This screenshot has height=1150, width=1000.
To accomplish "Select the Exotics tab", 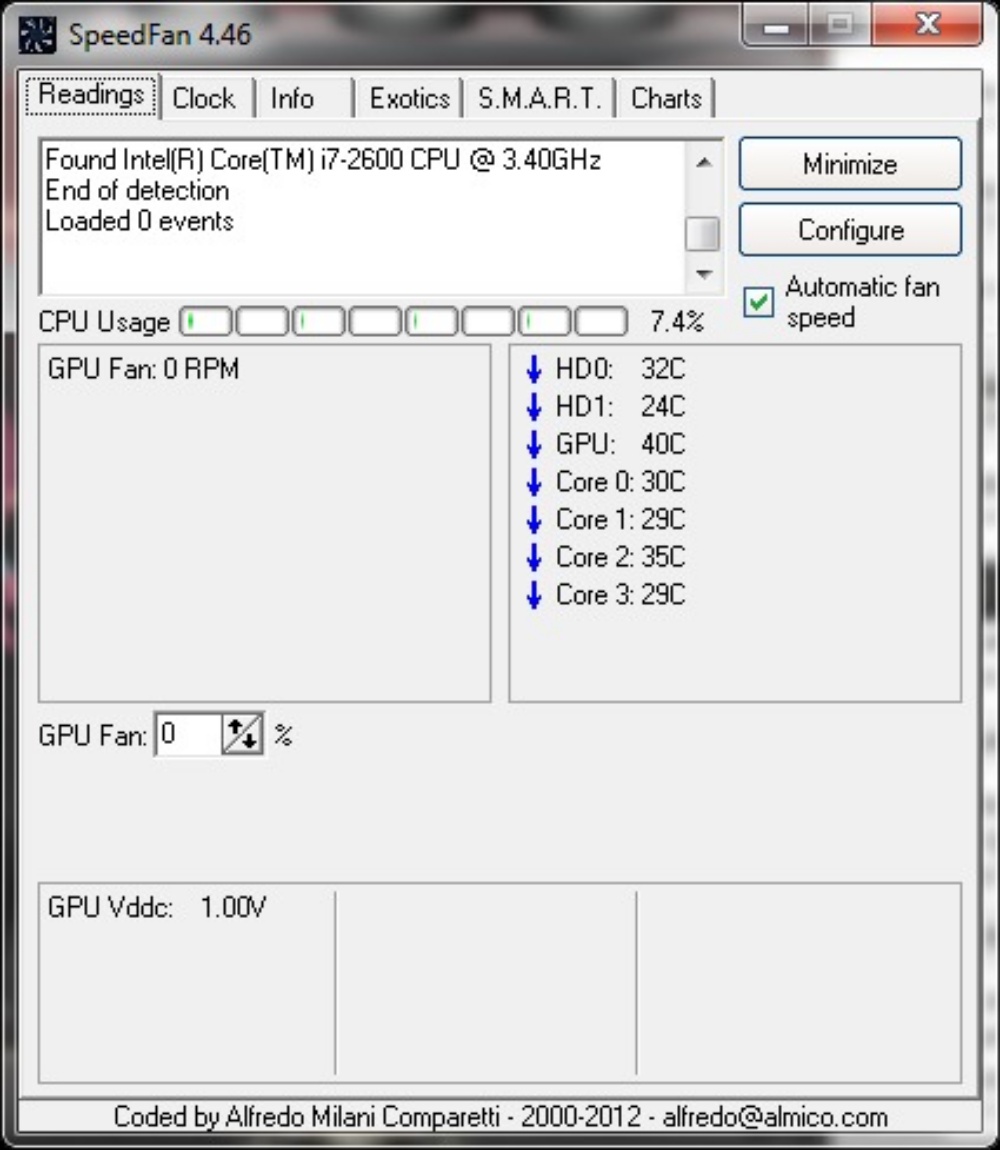I will [x=409, y=99].
